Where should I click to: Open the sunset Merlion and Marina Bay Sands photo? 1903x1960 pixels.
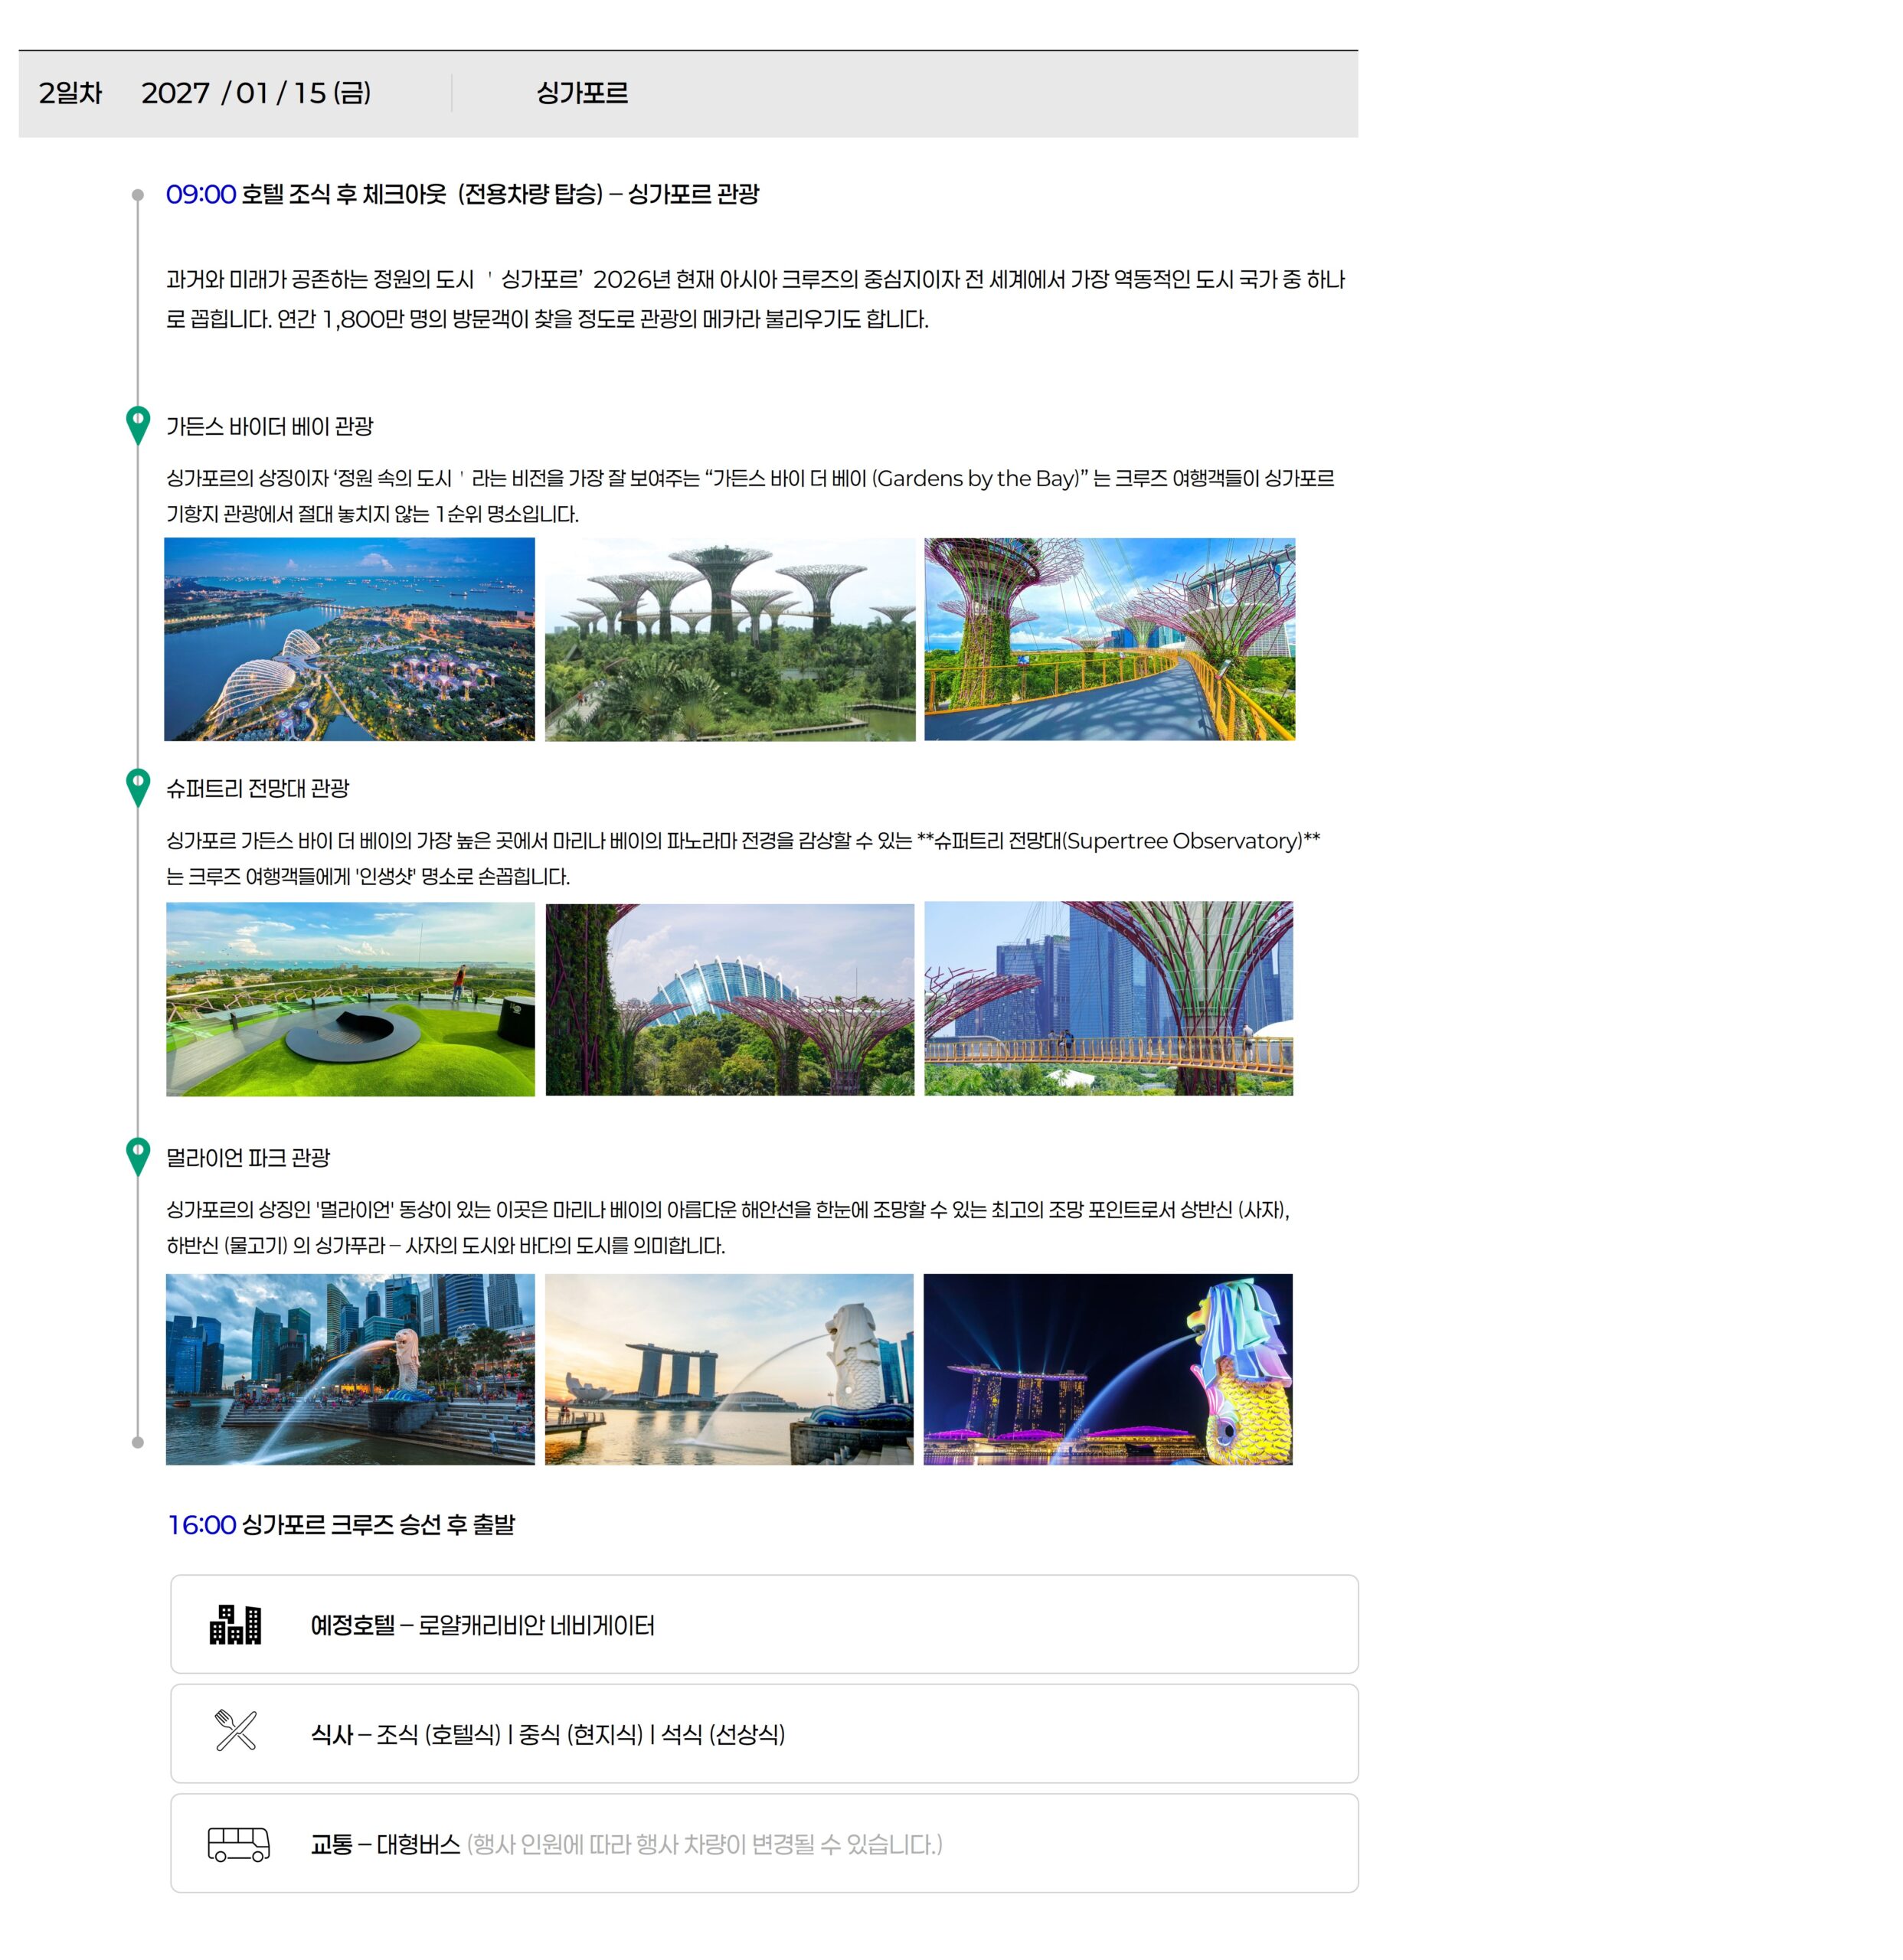pyautogui.click(x=729, y=1369)
